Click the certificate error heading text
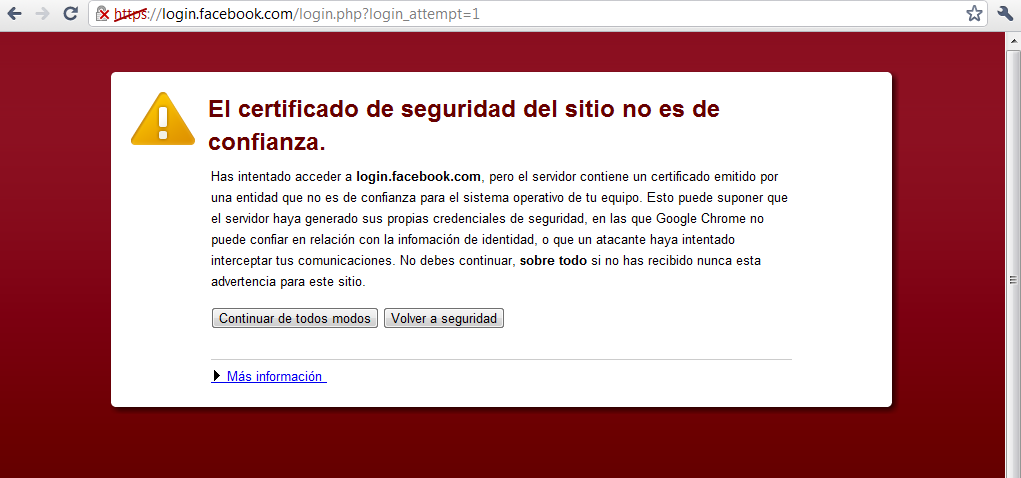1021x478 pixels. pyautogui.click(x=464, y=125)
